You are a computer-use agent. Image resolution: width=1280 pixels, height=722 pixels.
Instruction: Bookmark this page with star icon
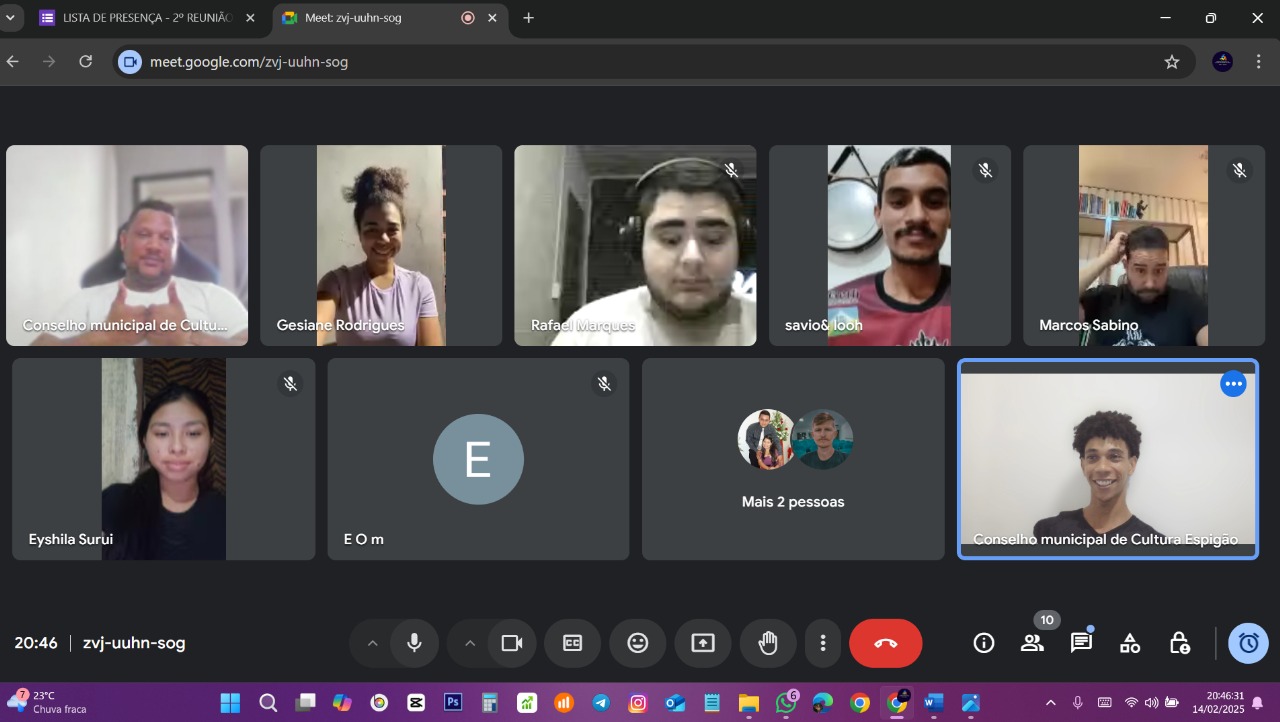1172,62
